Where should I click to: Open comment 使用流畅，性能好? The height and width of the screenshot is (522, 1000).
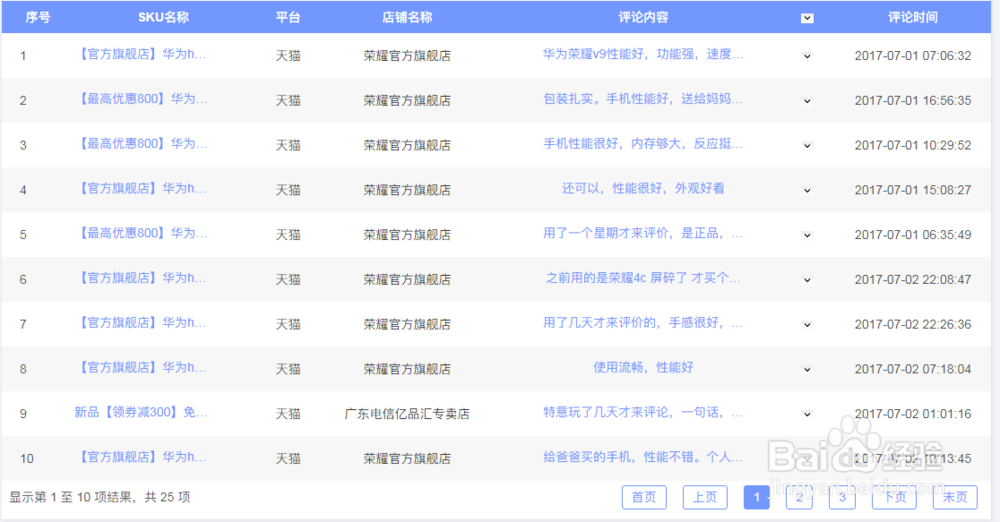643,367
